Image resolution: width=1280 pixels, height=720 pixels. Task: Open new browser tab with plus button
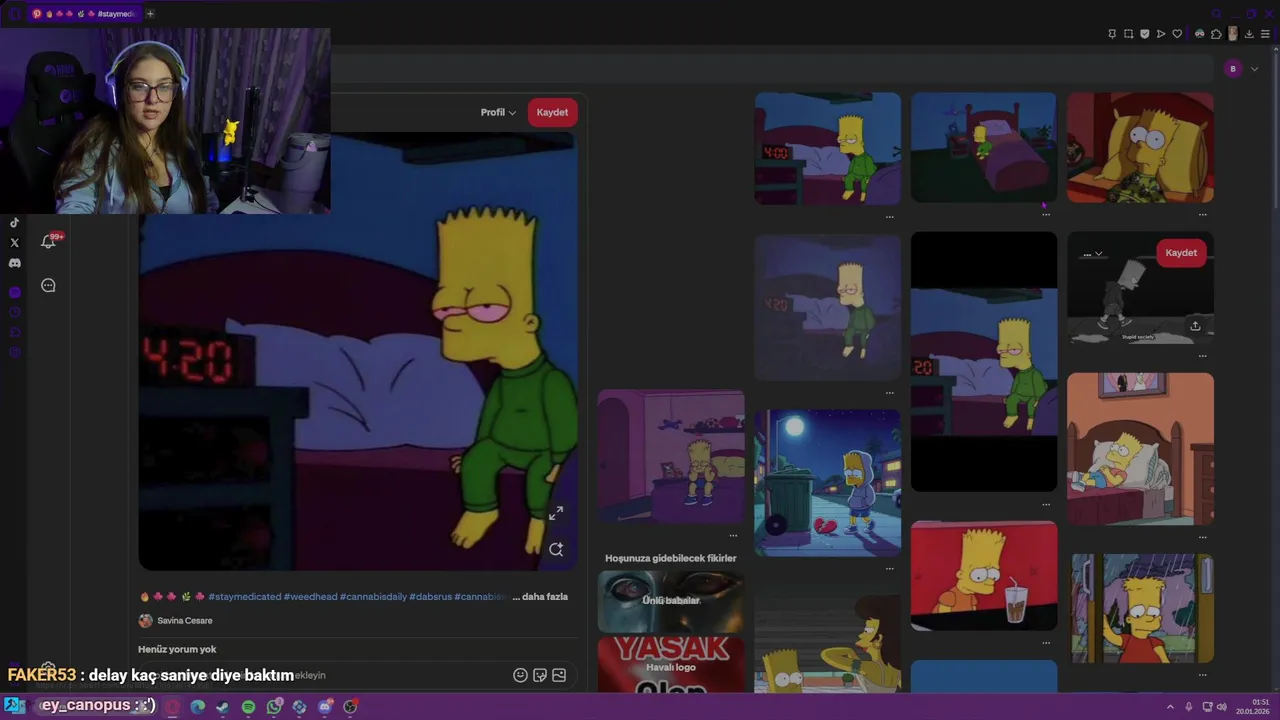150,14
